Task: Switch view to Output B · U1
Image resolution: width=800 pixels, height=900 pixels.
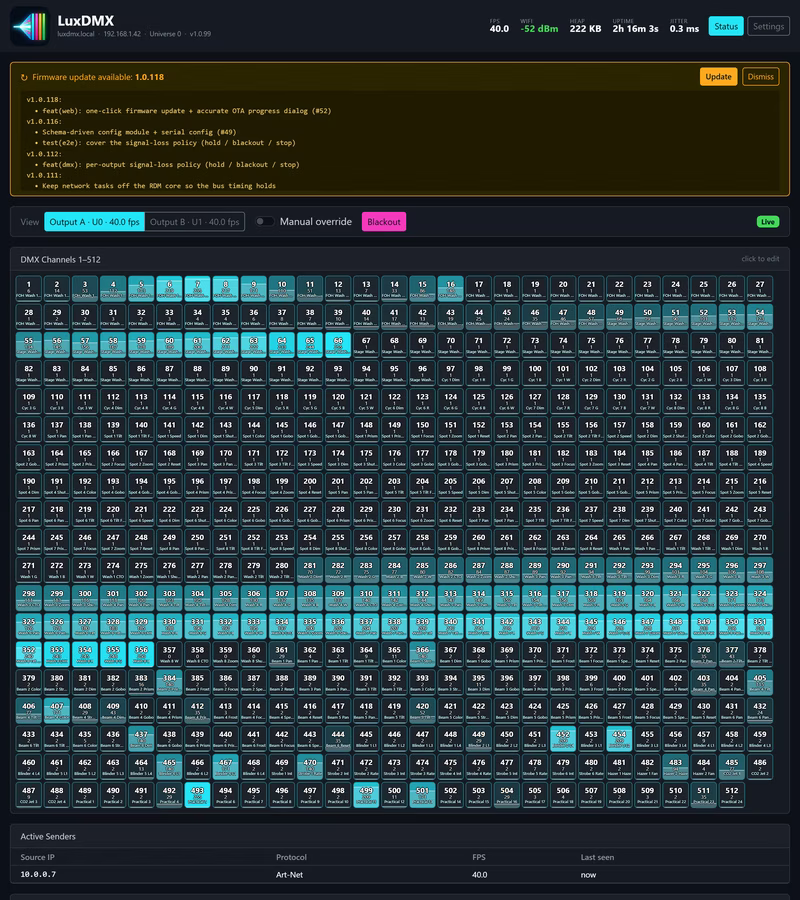Action: click(x=195, y=222)
